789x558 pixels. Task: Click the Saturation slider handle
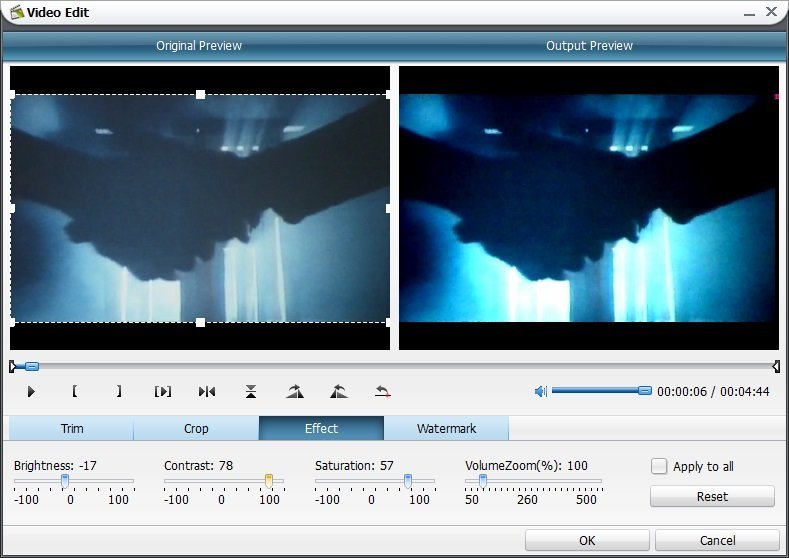pyautogui.click(x=408, y=482)
